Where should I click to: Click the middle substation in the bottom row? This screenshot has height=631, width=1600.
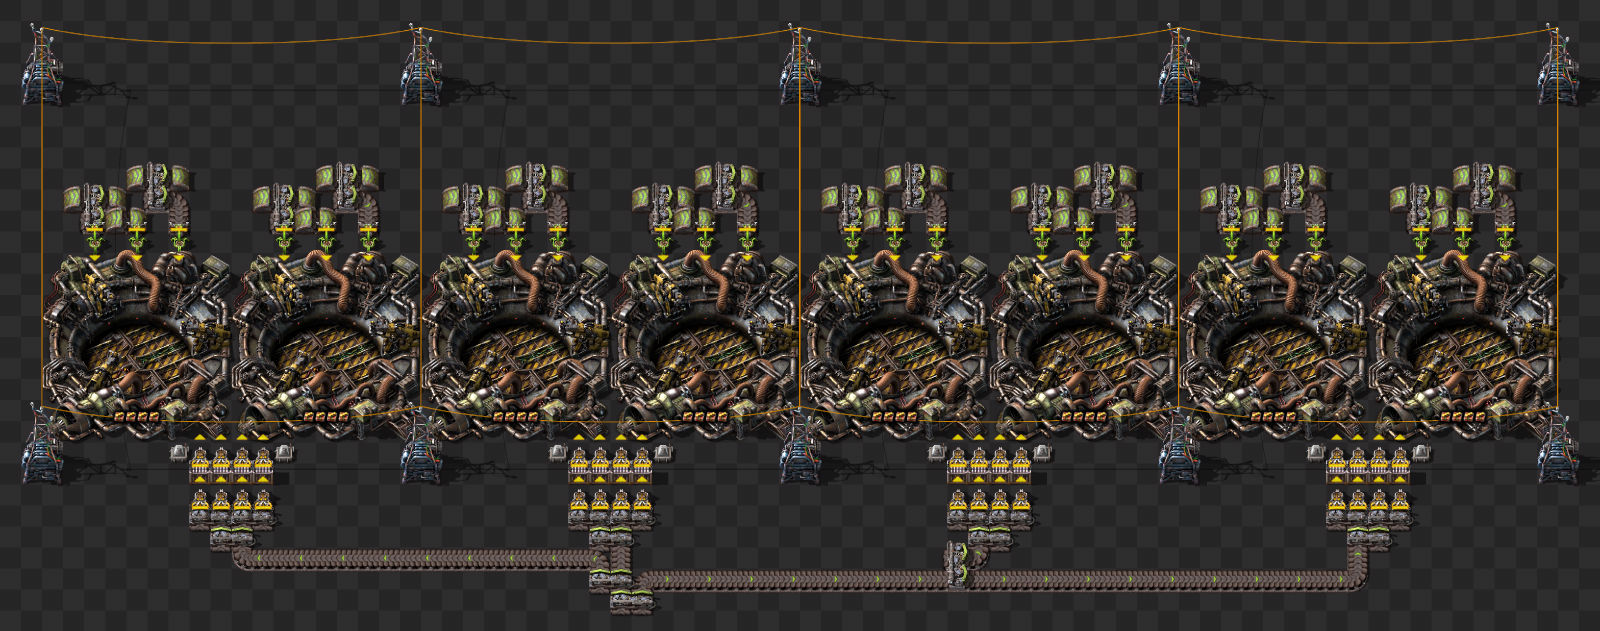[800, 445]
